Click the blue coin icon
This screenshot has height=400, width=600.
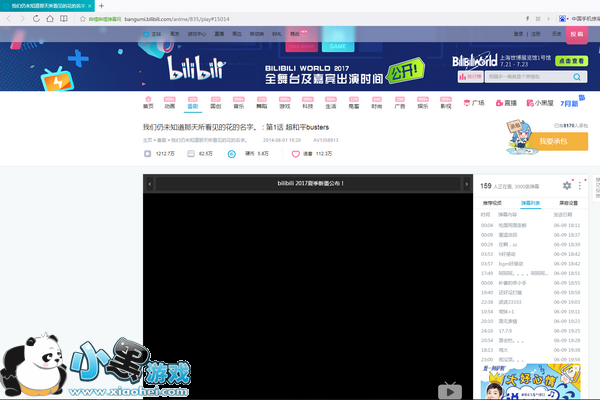coord(232,154)
